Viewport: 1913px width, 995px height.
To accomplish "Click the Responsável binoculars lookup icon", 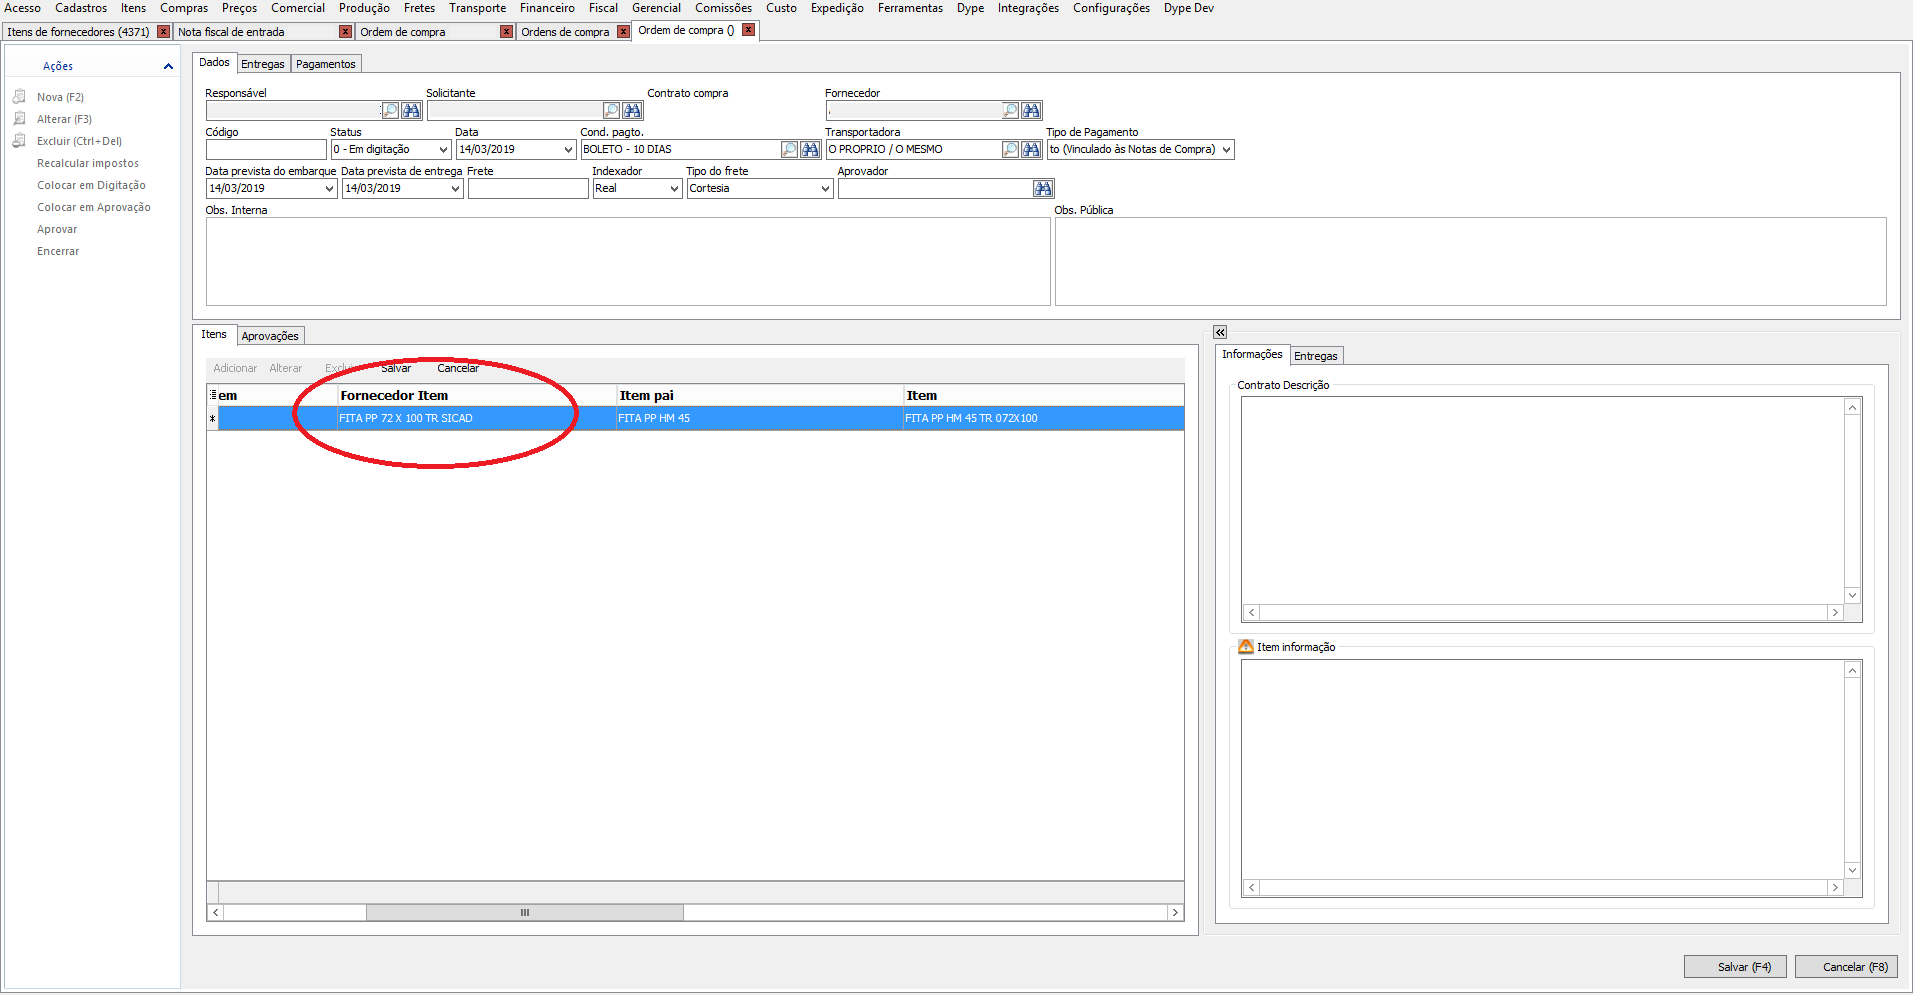I will [411, 110].
